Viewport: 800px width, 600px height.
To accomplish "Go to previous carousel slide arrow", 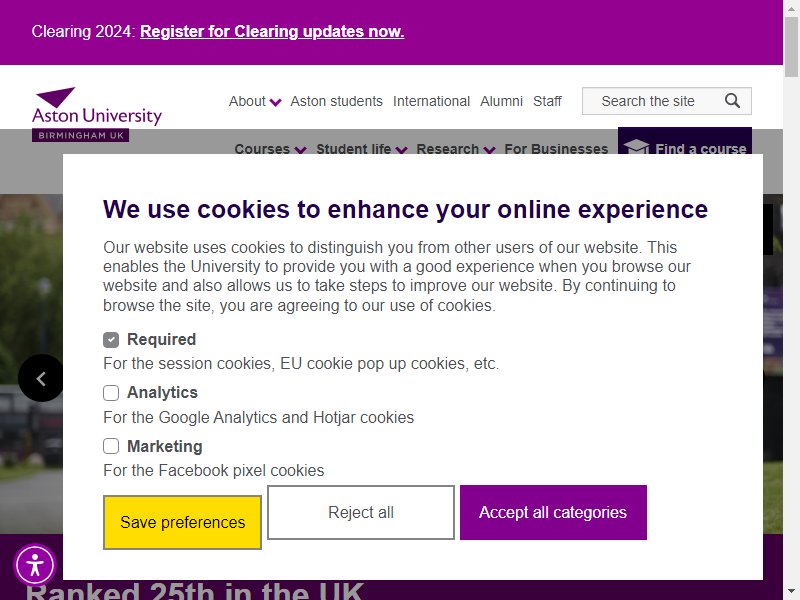I will 41,378.
